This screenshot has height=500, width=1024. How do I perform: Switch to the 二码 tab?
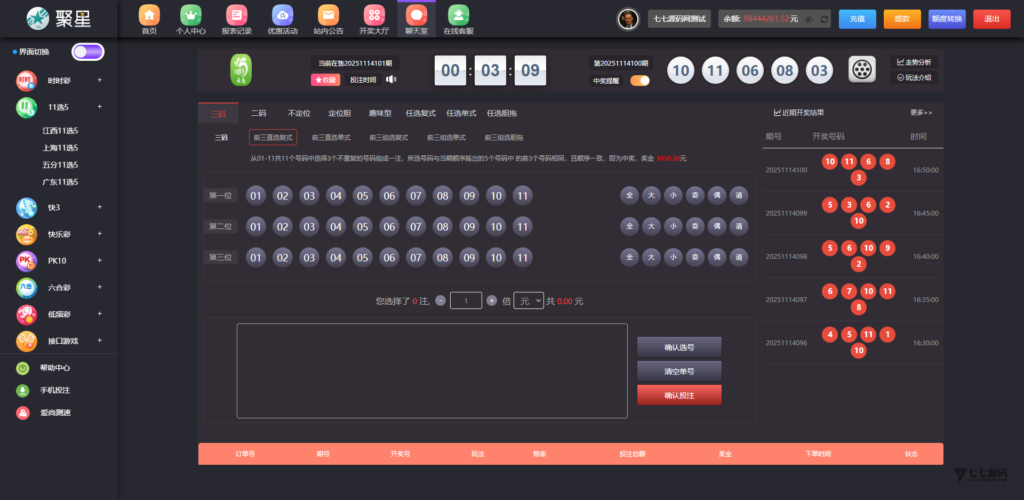point(258,113)
